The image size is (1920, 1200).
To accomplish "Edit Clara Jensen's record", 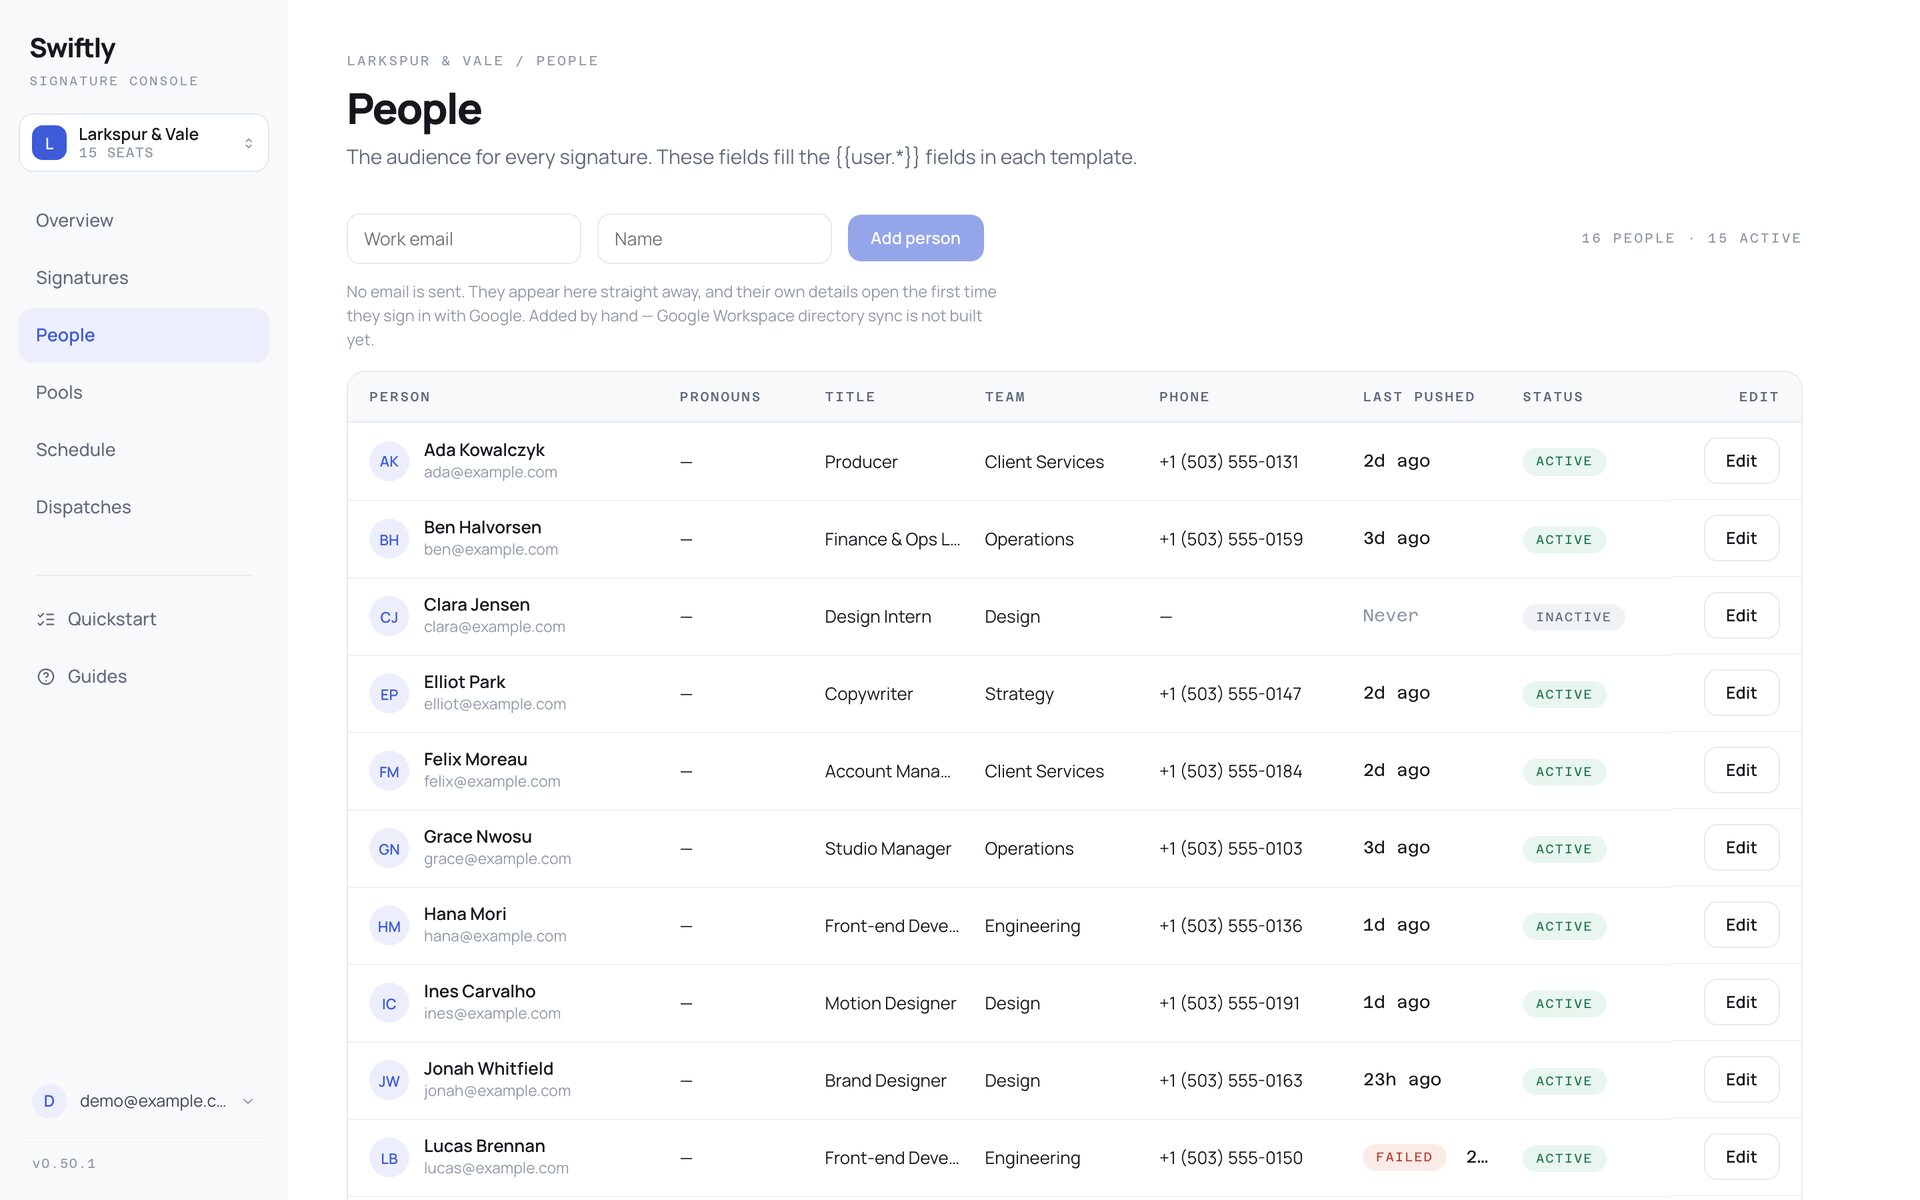I will click(1741, 616).
